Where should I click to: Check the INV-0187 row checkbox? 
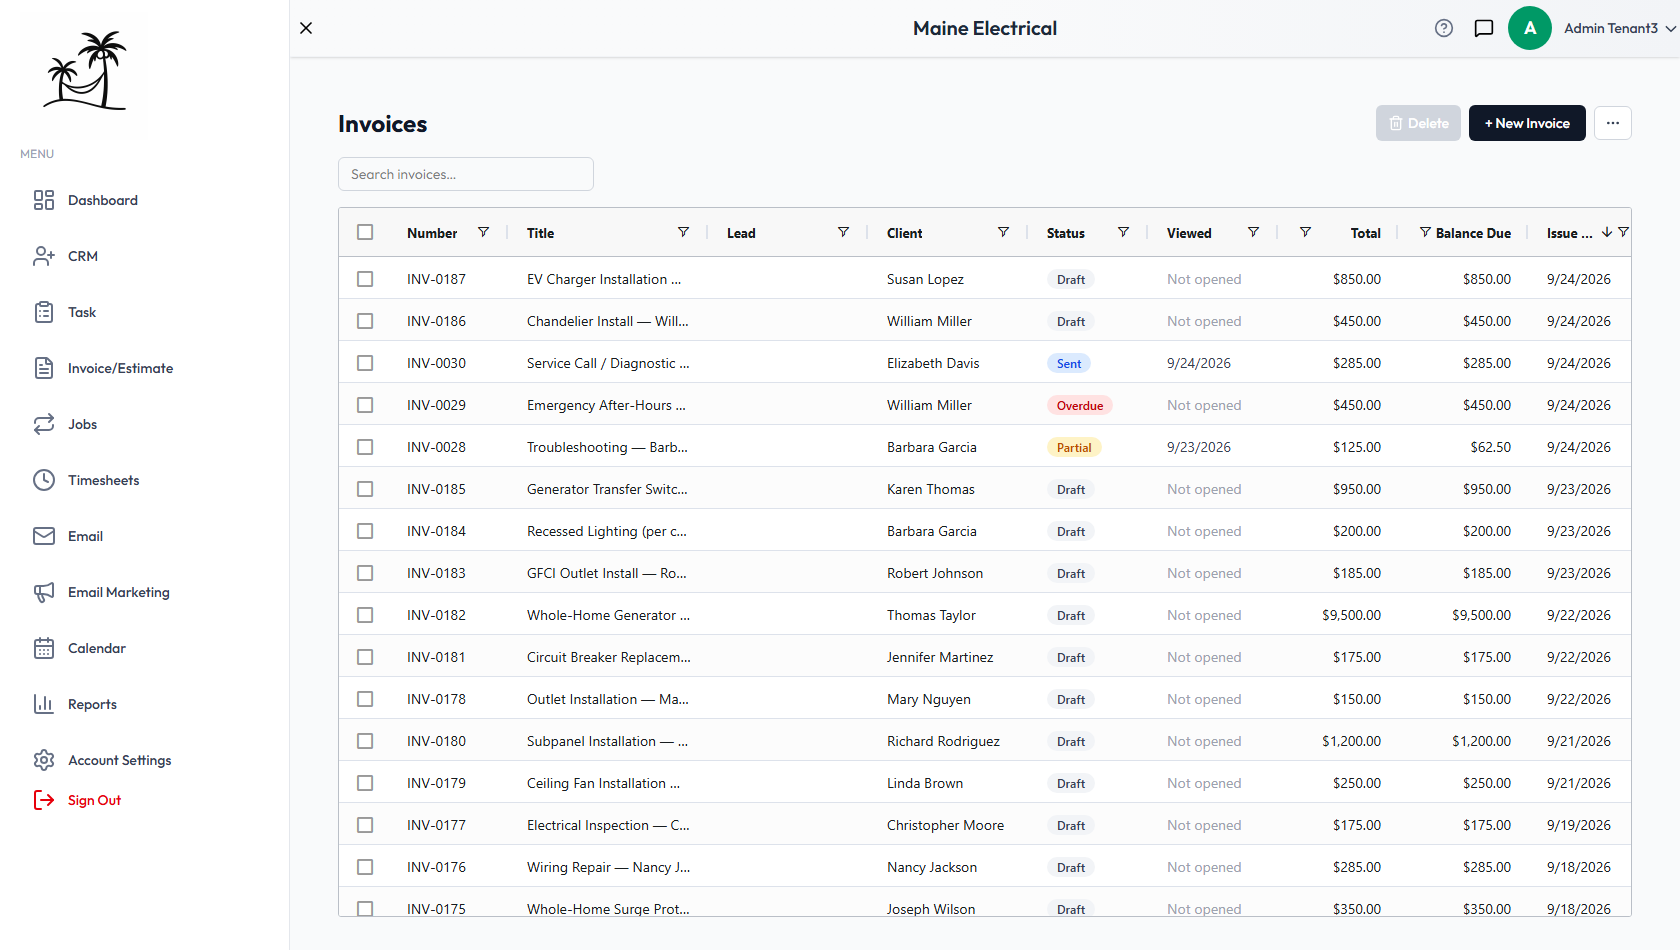365,279
